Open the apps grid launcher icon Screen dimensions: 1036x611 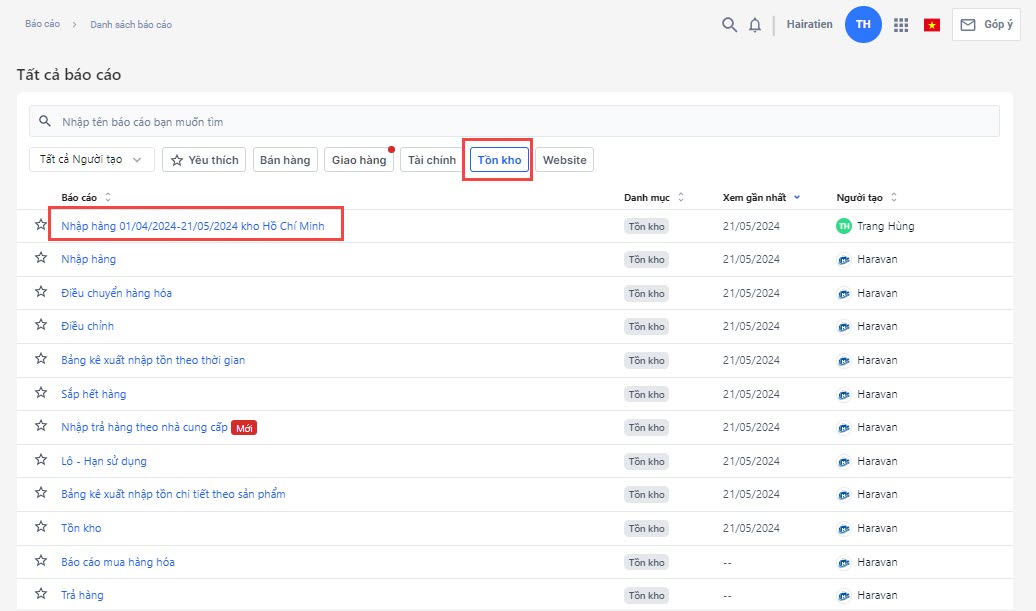pyautogui.click(x=901, y=25)
